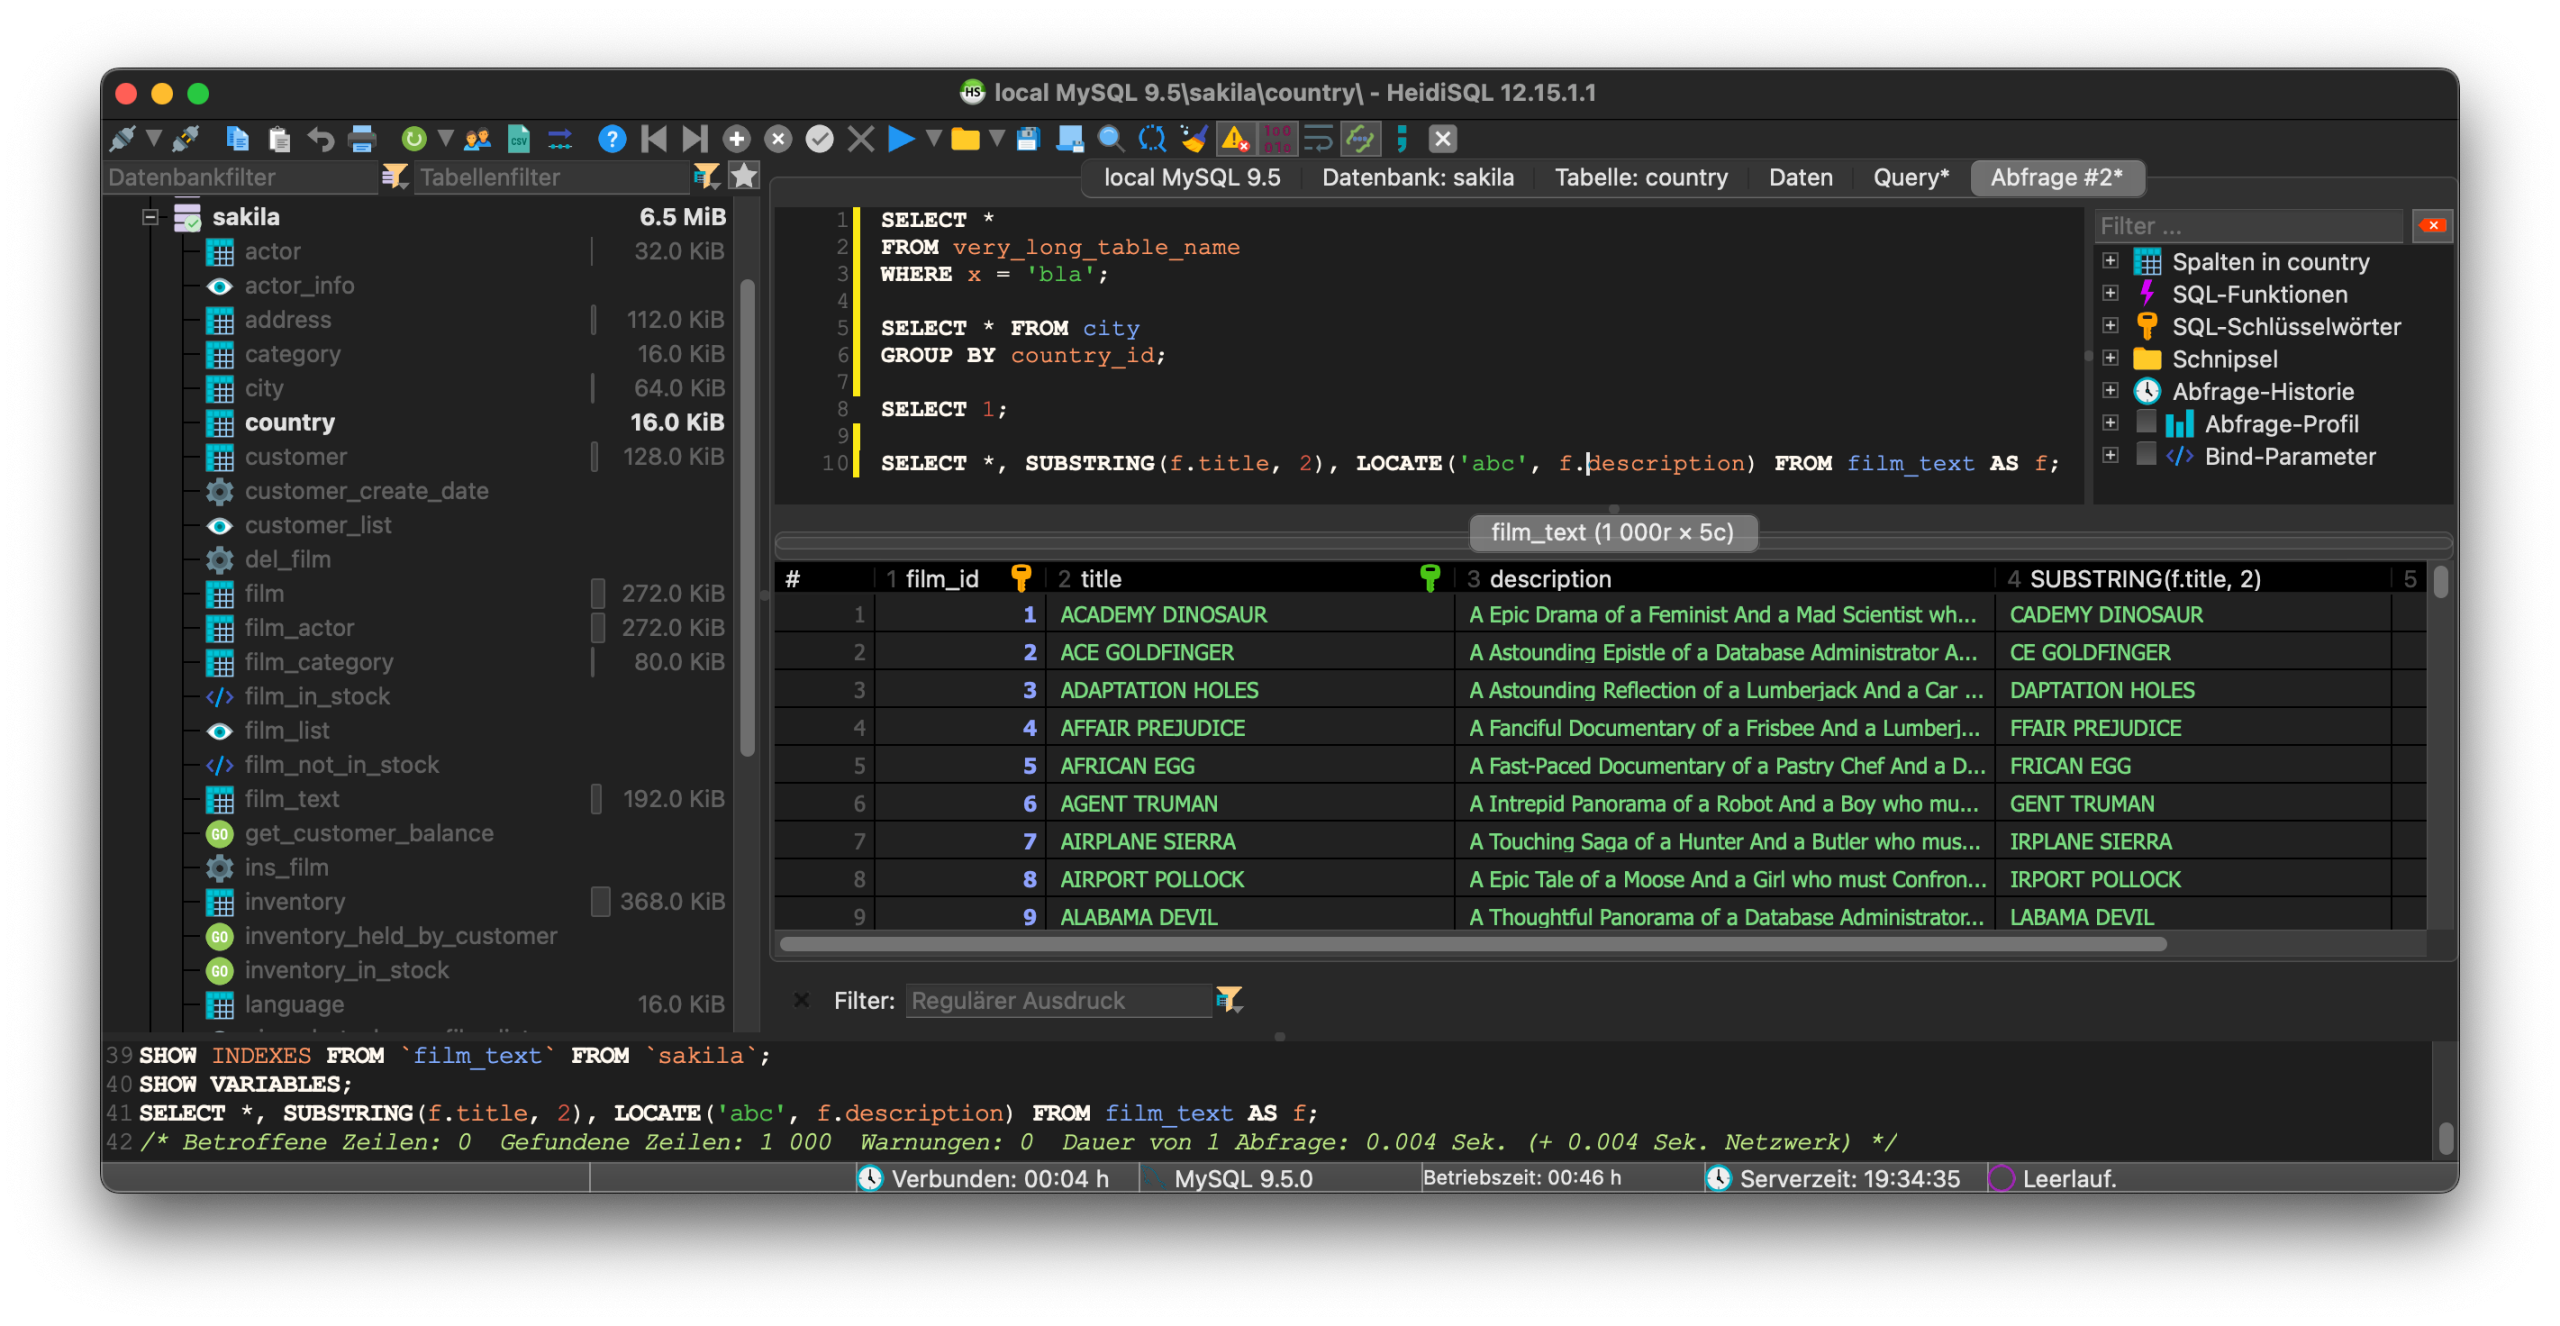The width and height of the screenshot is (2560, 1326).
Task: Toggle the word wrap icon
Action: pyautogui.click(x=1318, y=138)
